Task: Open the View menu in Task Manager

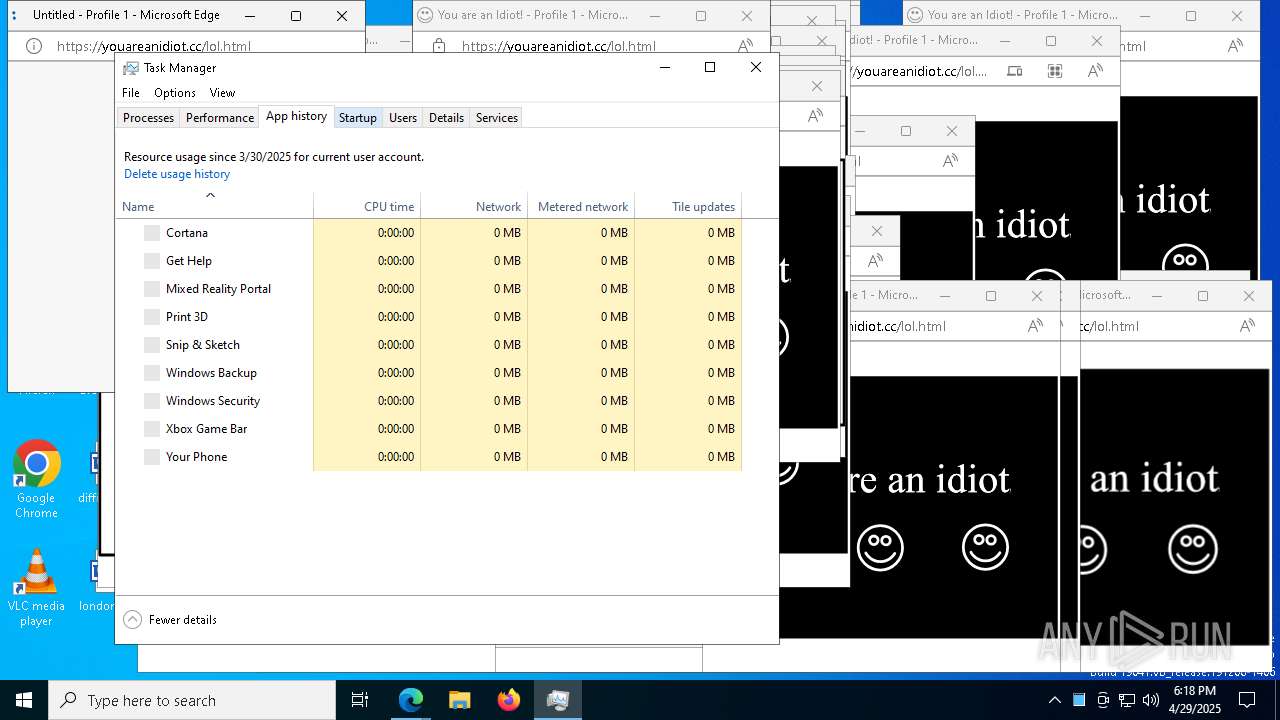Action: coord(222,92)
